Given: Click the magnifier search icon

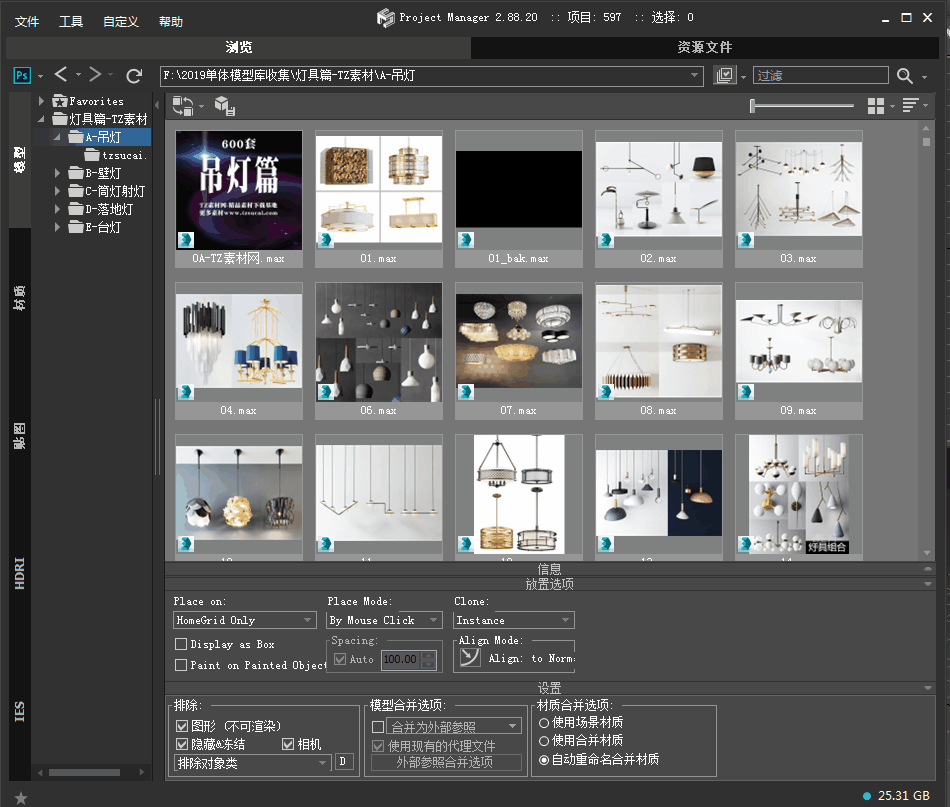Looking at the screenshot, I should click(x=905, y=76).
